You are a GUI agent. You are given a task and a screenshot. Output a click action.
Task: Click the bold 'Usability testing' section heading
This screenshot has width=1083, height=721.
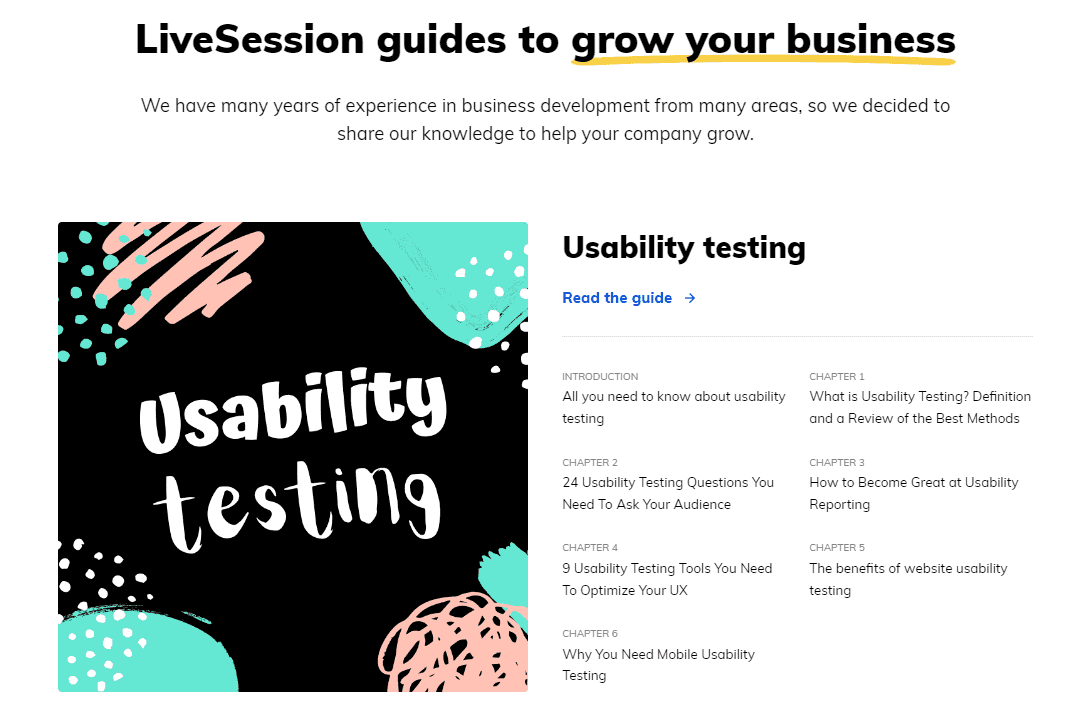[x=684, y=248]
